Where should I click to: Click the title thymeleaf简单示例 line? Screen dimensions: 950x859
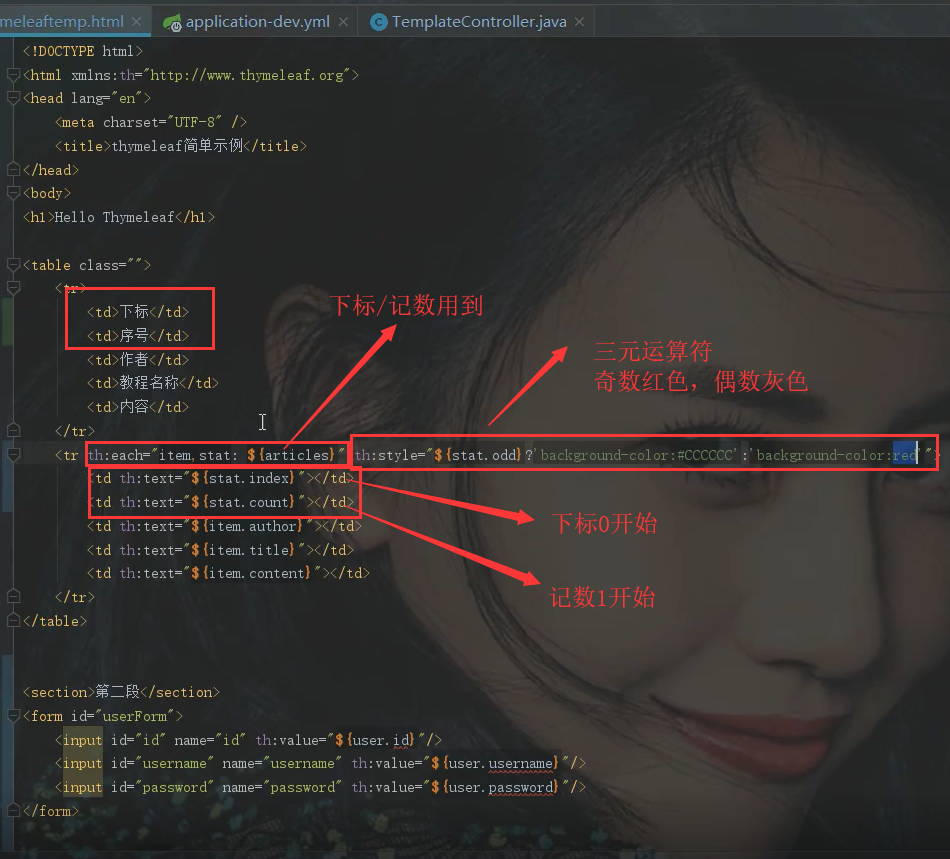pos(181,146)
